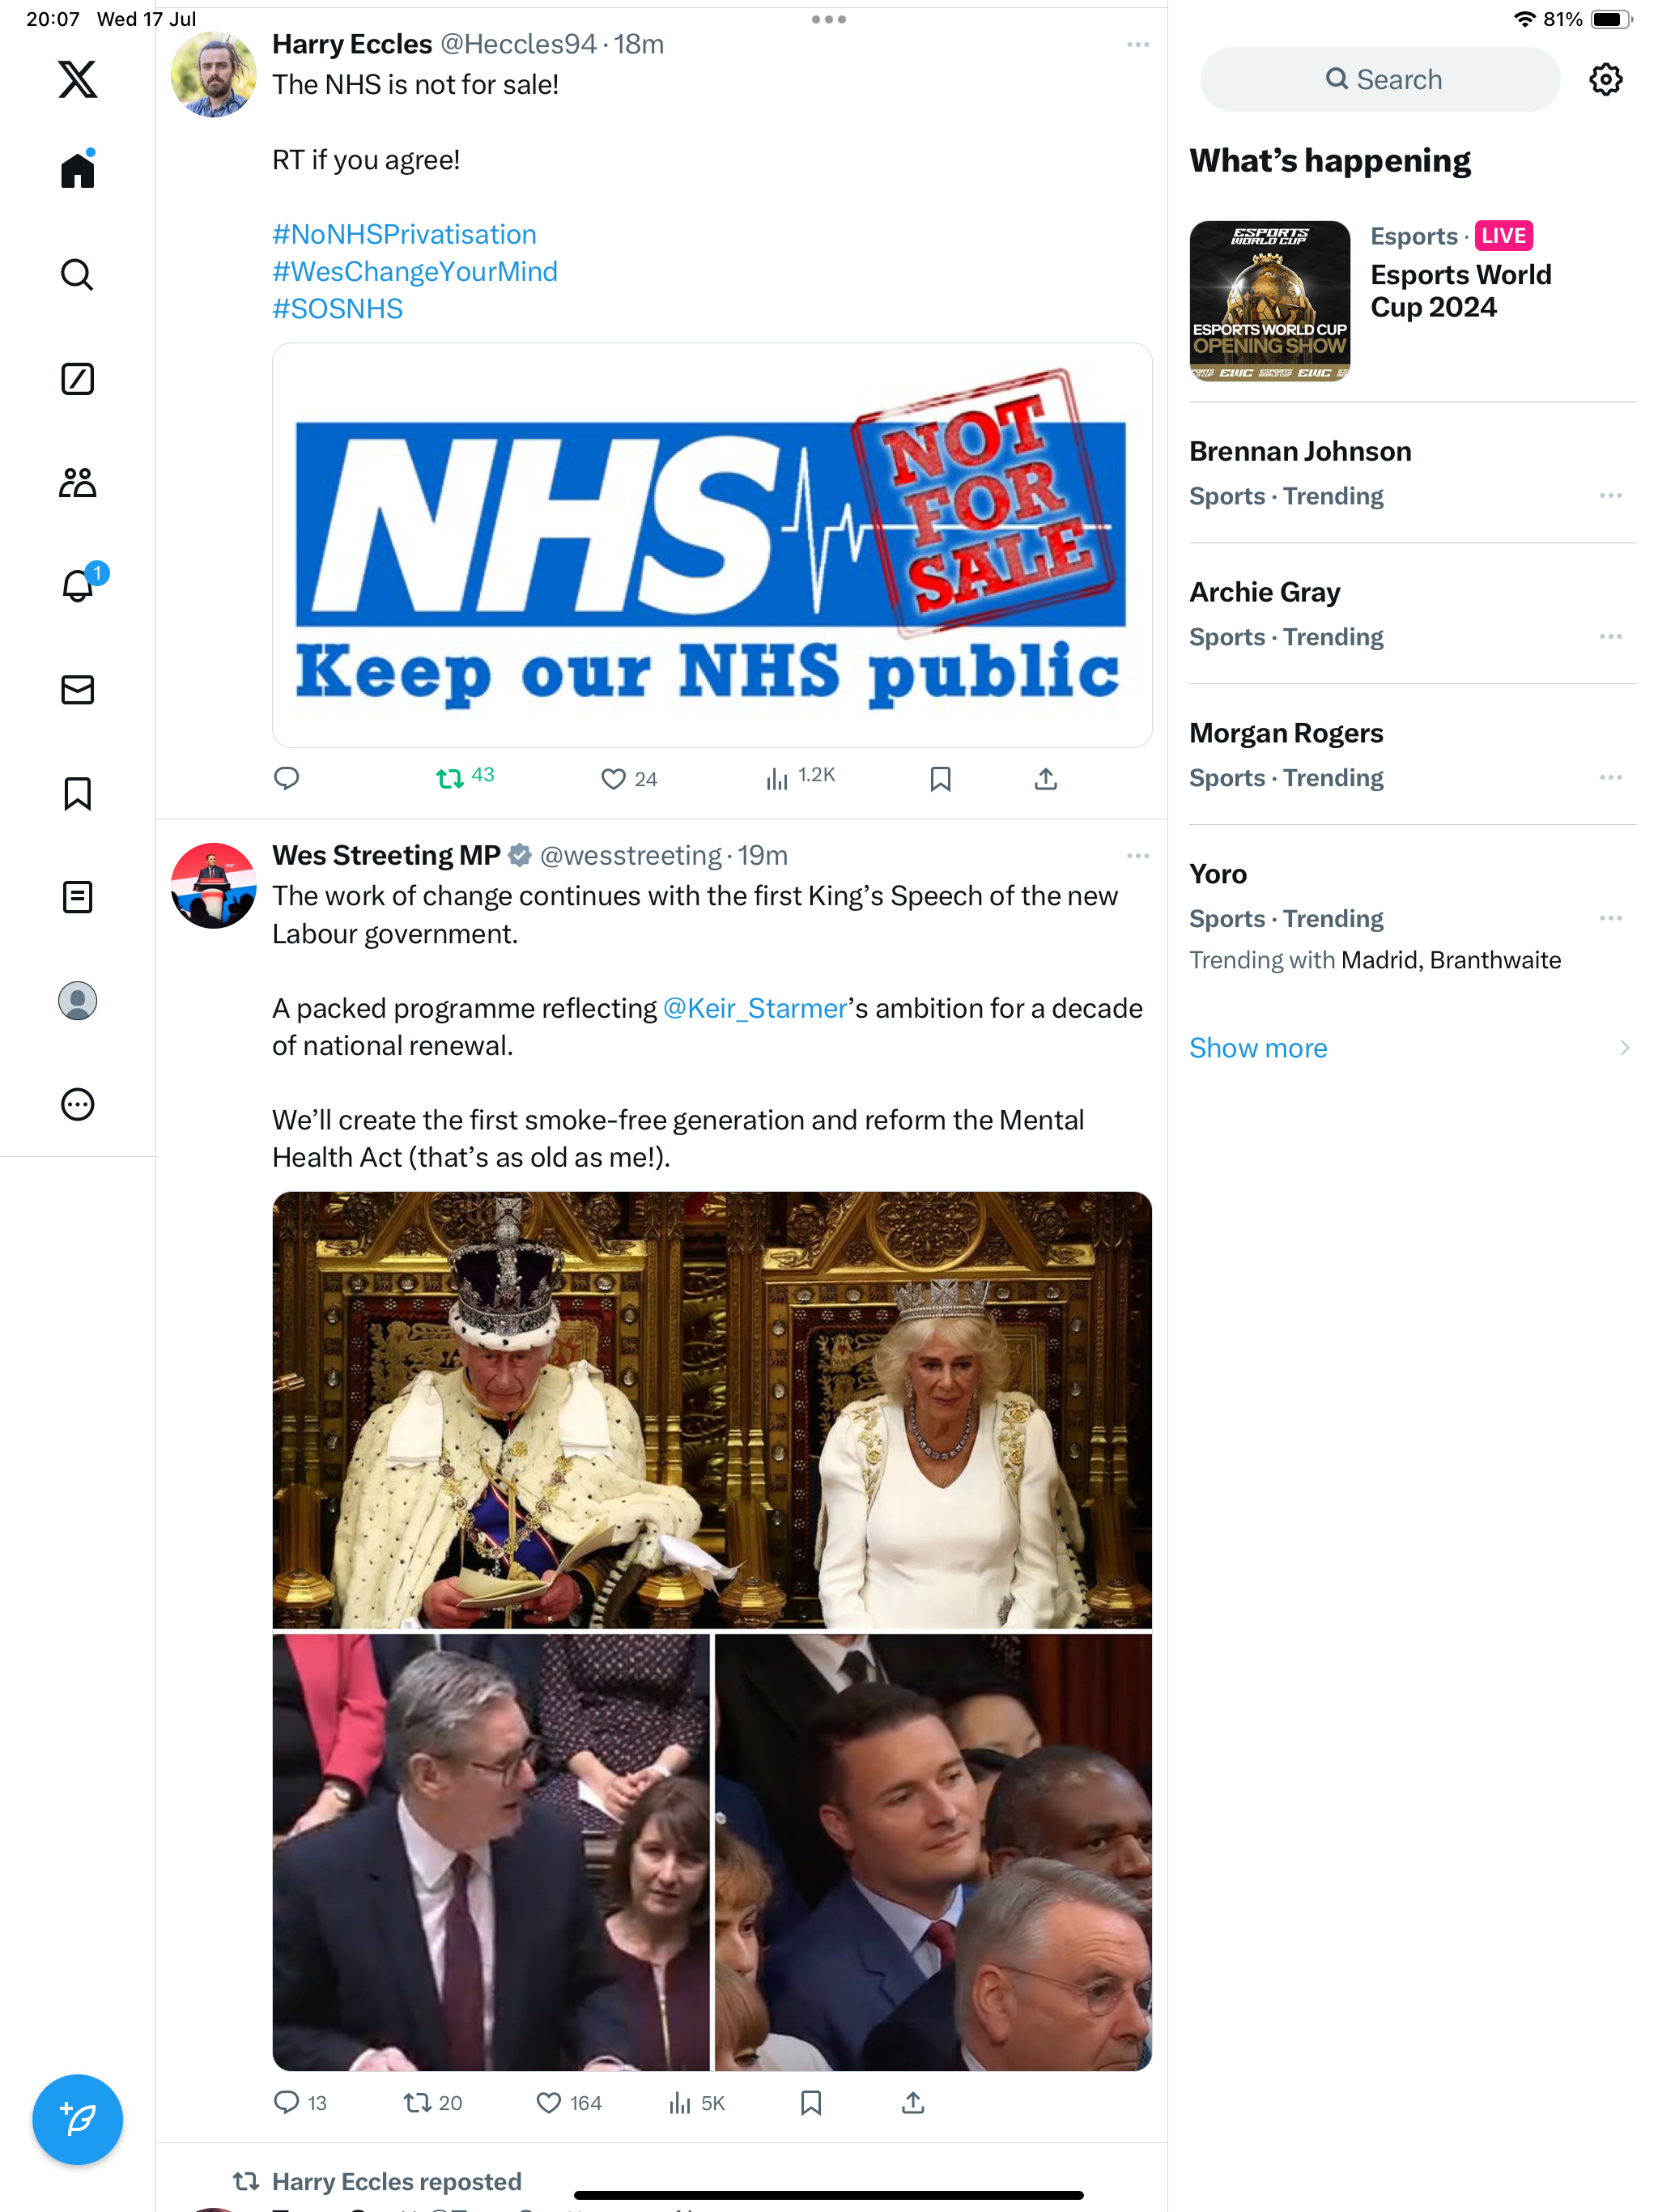Open @Keir_Starmer mention link
Screen dimensions: 1658x2212
[755, 1008]
